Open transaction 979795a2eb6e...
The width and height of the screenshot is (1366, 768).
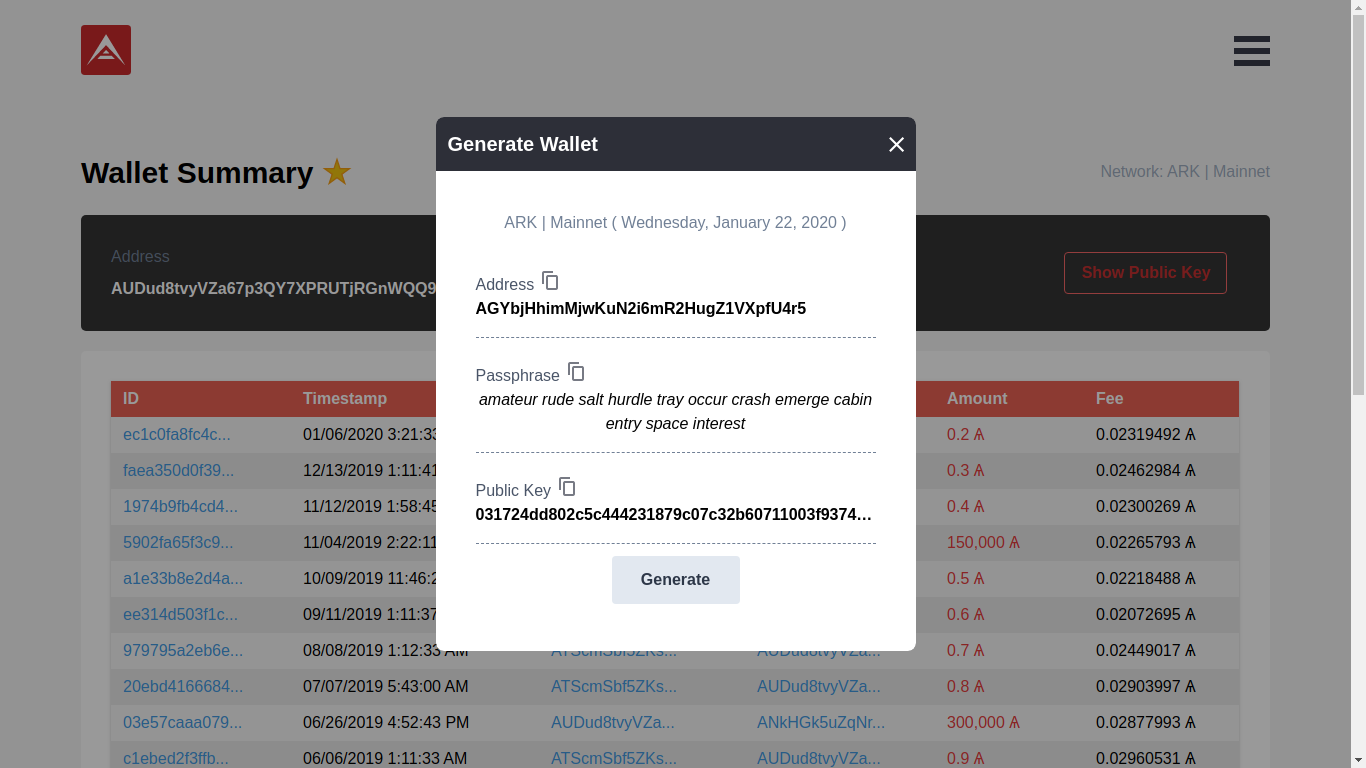tap(183, 651)
